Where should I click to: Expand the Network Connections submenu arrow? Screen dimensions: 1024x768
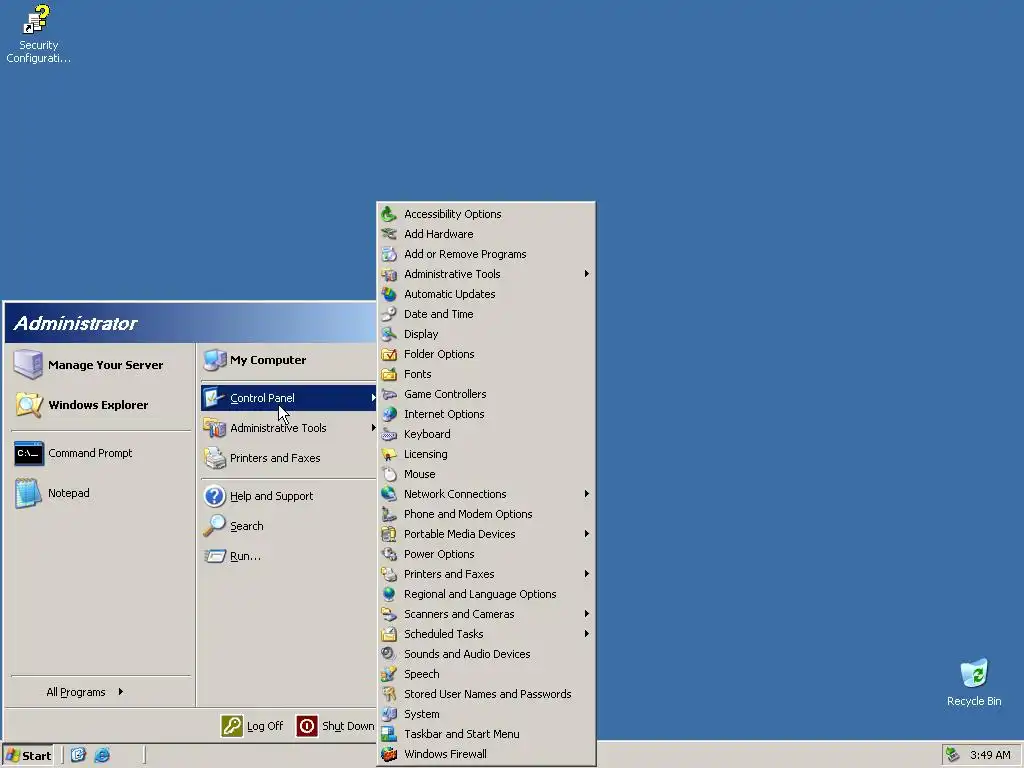tap(586, 494)
